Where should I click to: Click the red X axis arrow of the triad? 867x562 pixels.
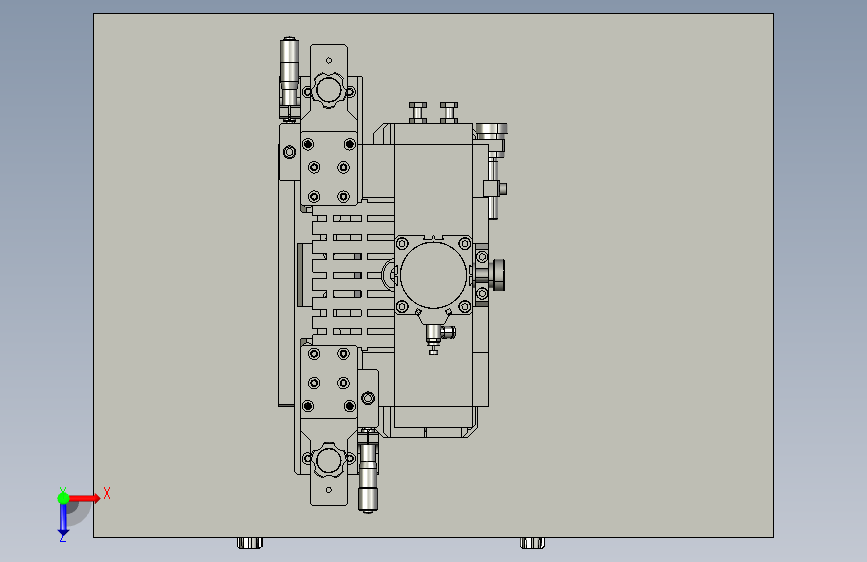[x=84, y=498]
